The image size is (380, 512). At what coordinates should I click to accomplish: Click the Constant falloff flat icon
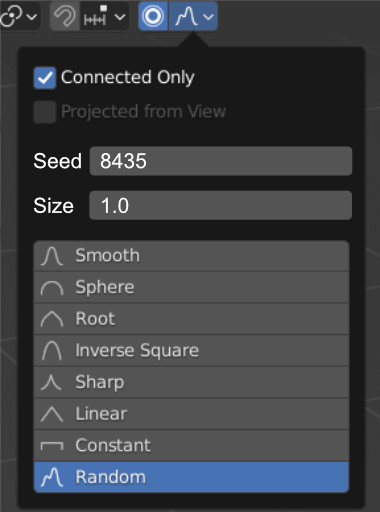pos(52,446)
